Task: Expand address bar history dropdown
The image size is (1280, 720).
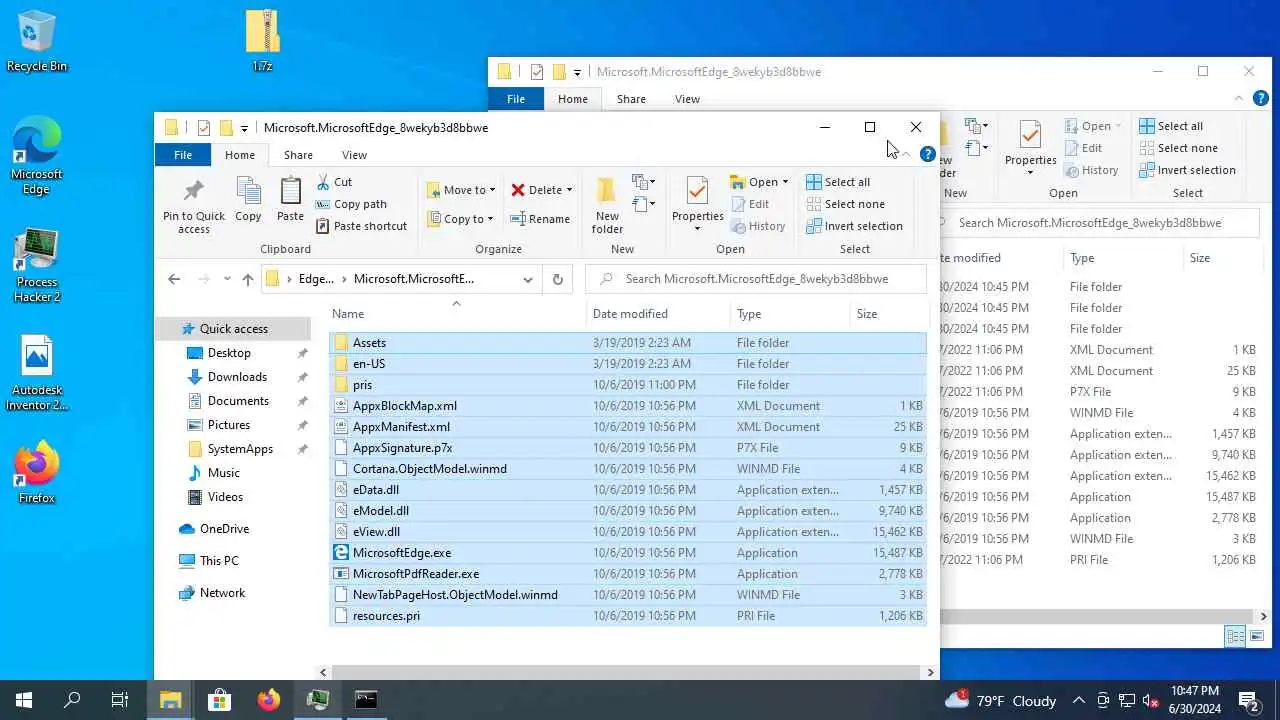Action: click(x=529, y=279)
